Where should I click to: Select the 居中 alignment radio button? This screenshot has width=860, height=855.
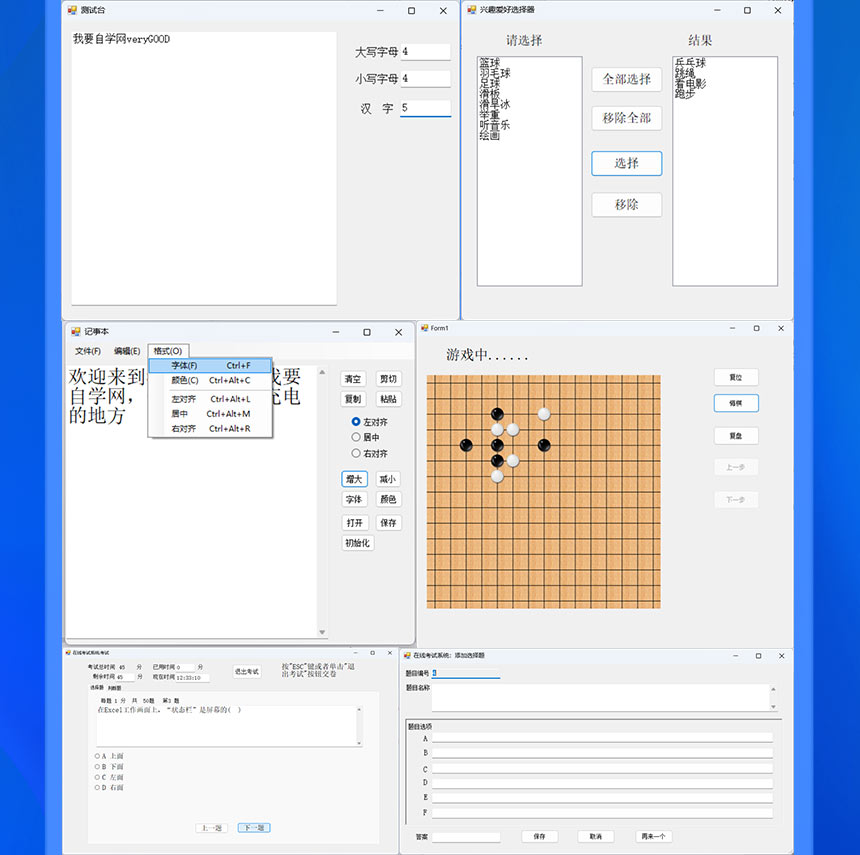(x=356, y=437)
